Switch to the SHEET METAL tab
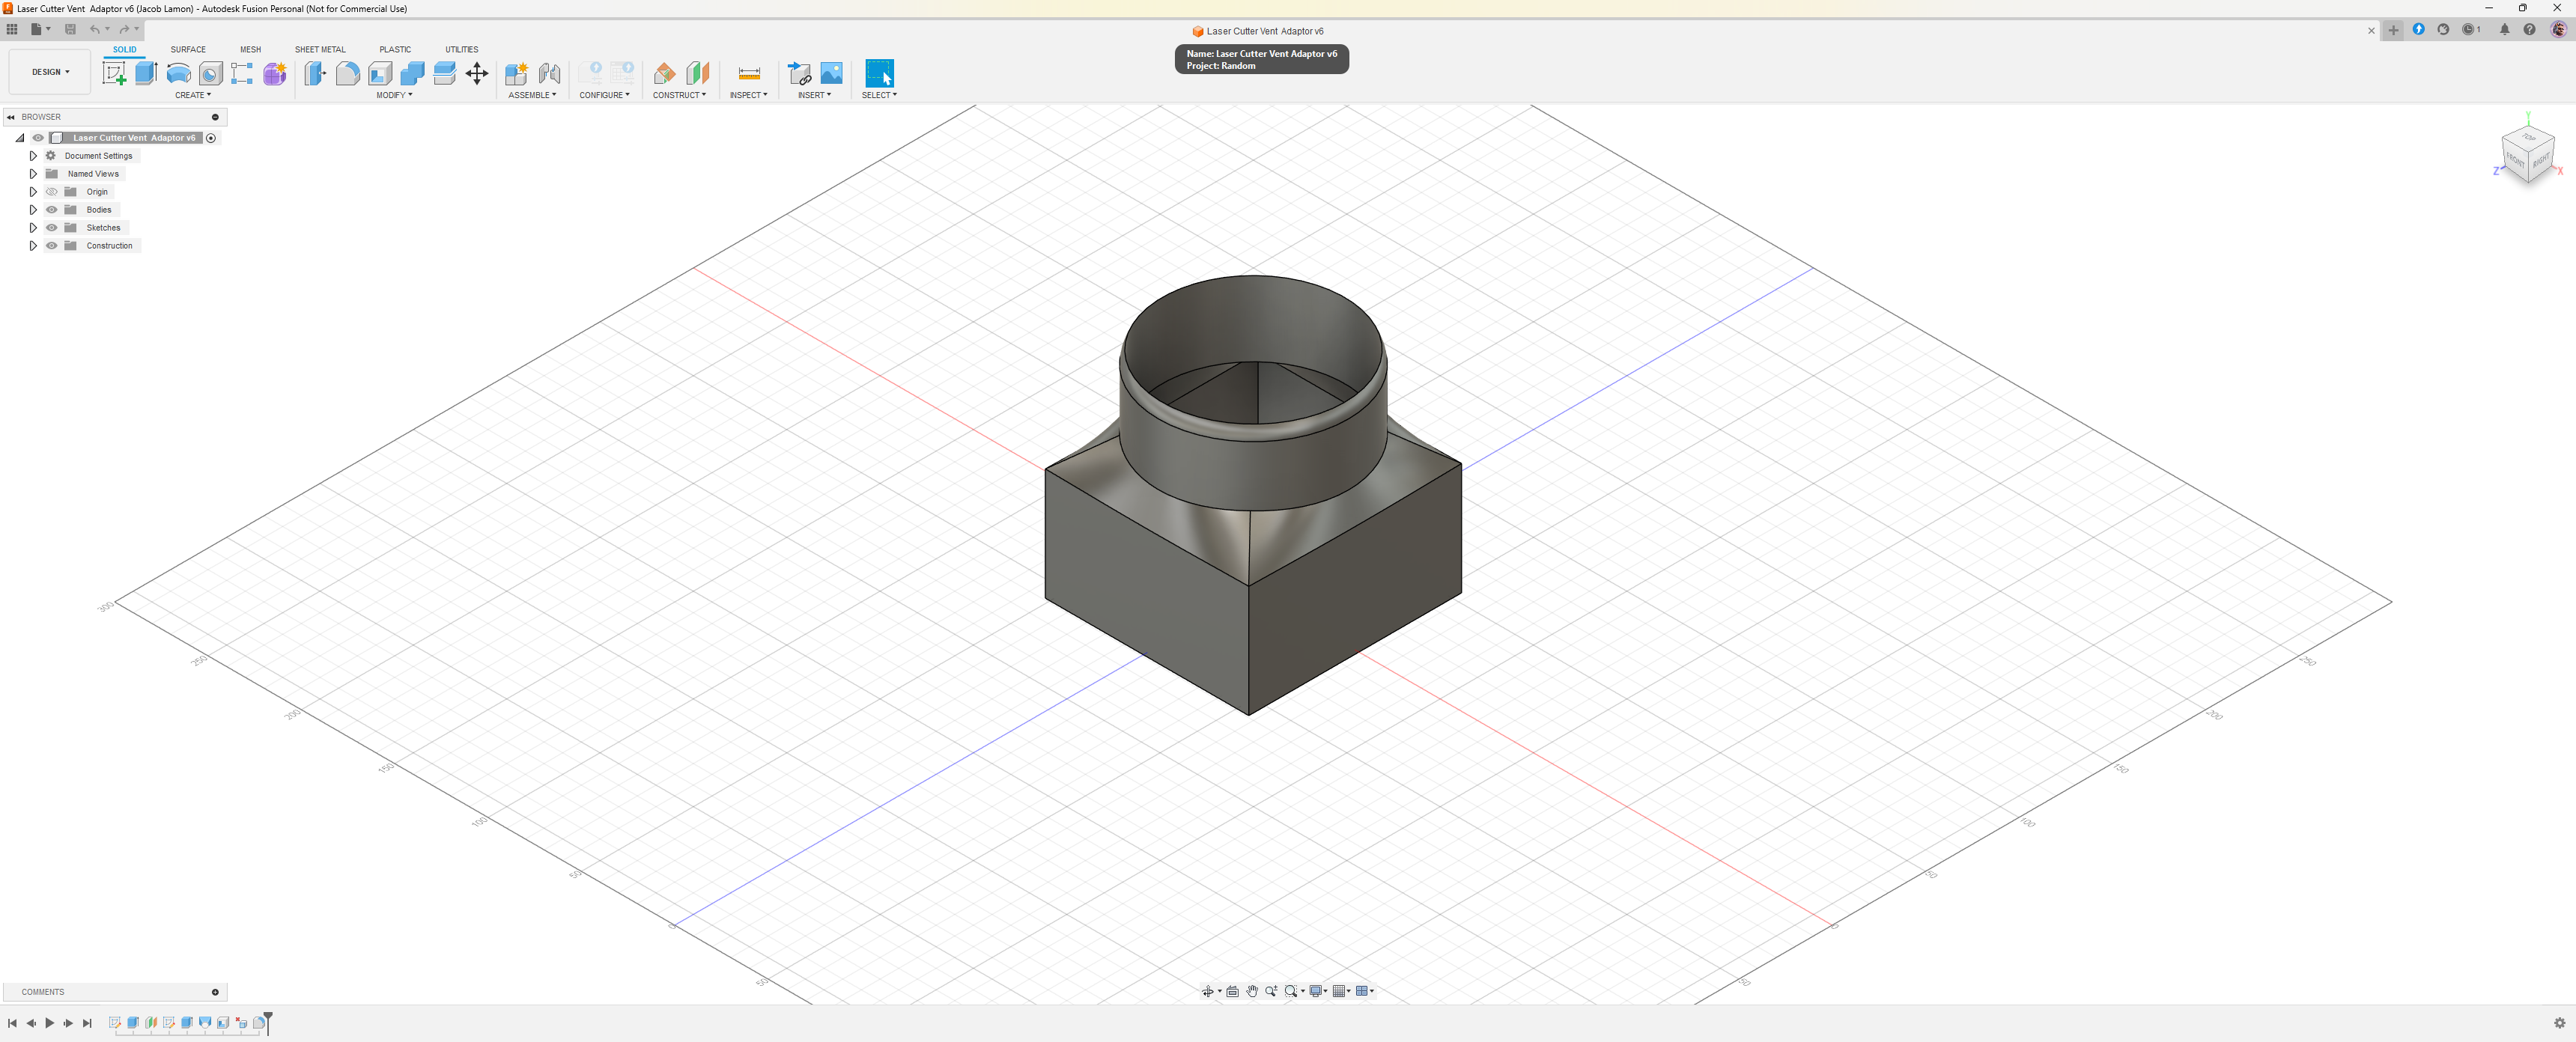Screen dimensions: 2576x1042 [320, 49]
